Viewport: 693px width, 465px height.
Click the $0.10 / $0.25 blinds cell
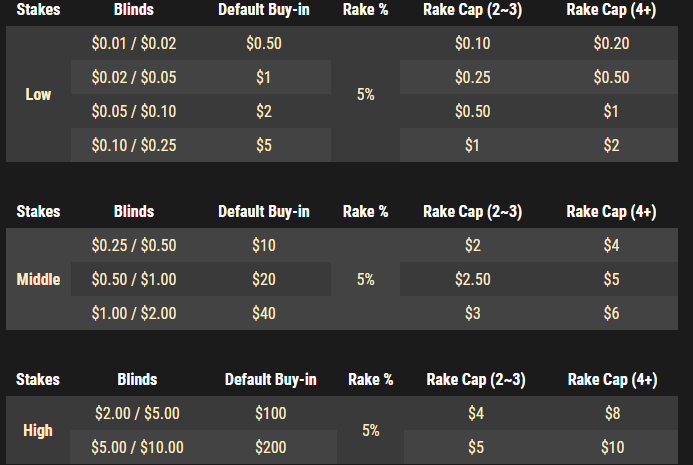133,146
